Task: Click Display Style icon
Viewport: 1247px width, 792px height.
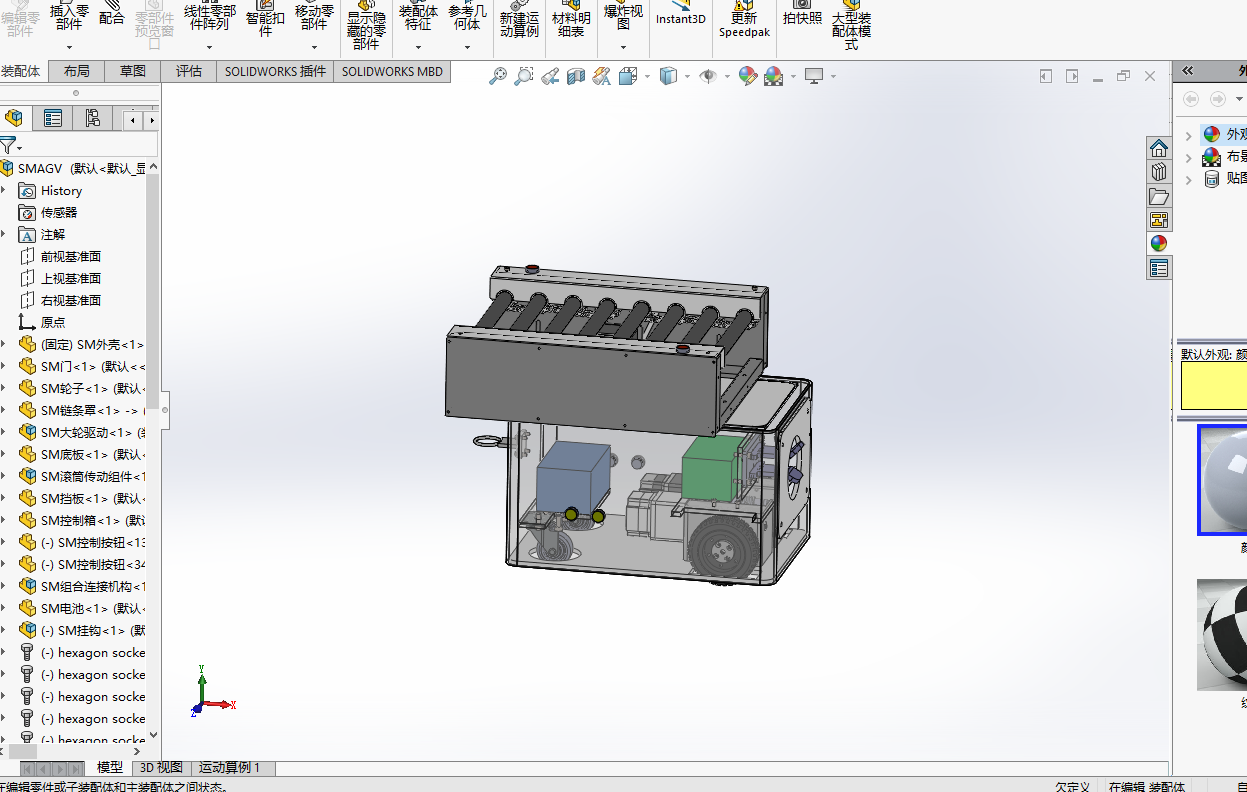Action: (x=669, y=76)
